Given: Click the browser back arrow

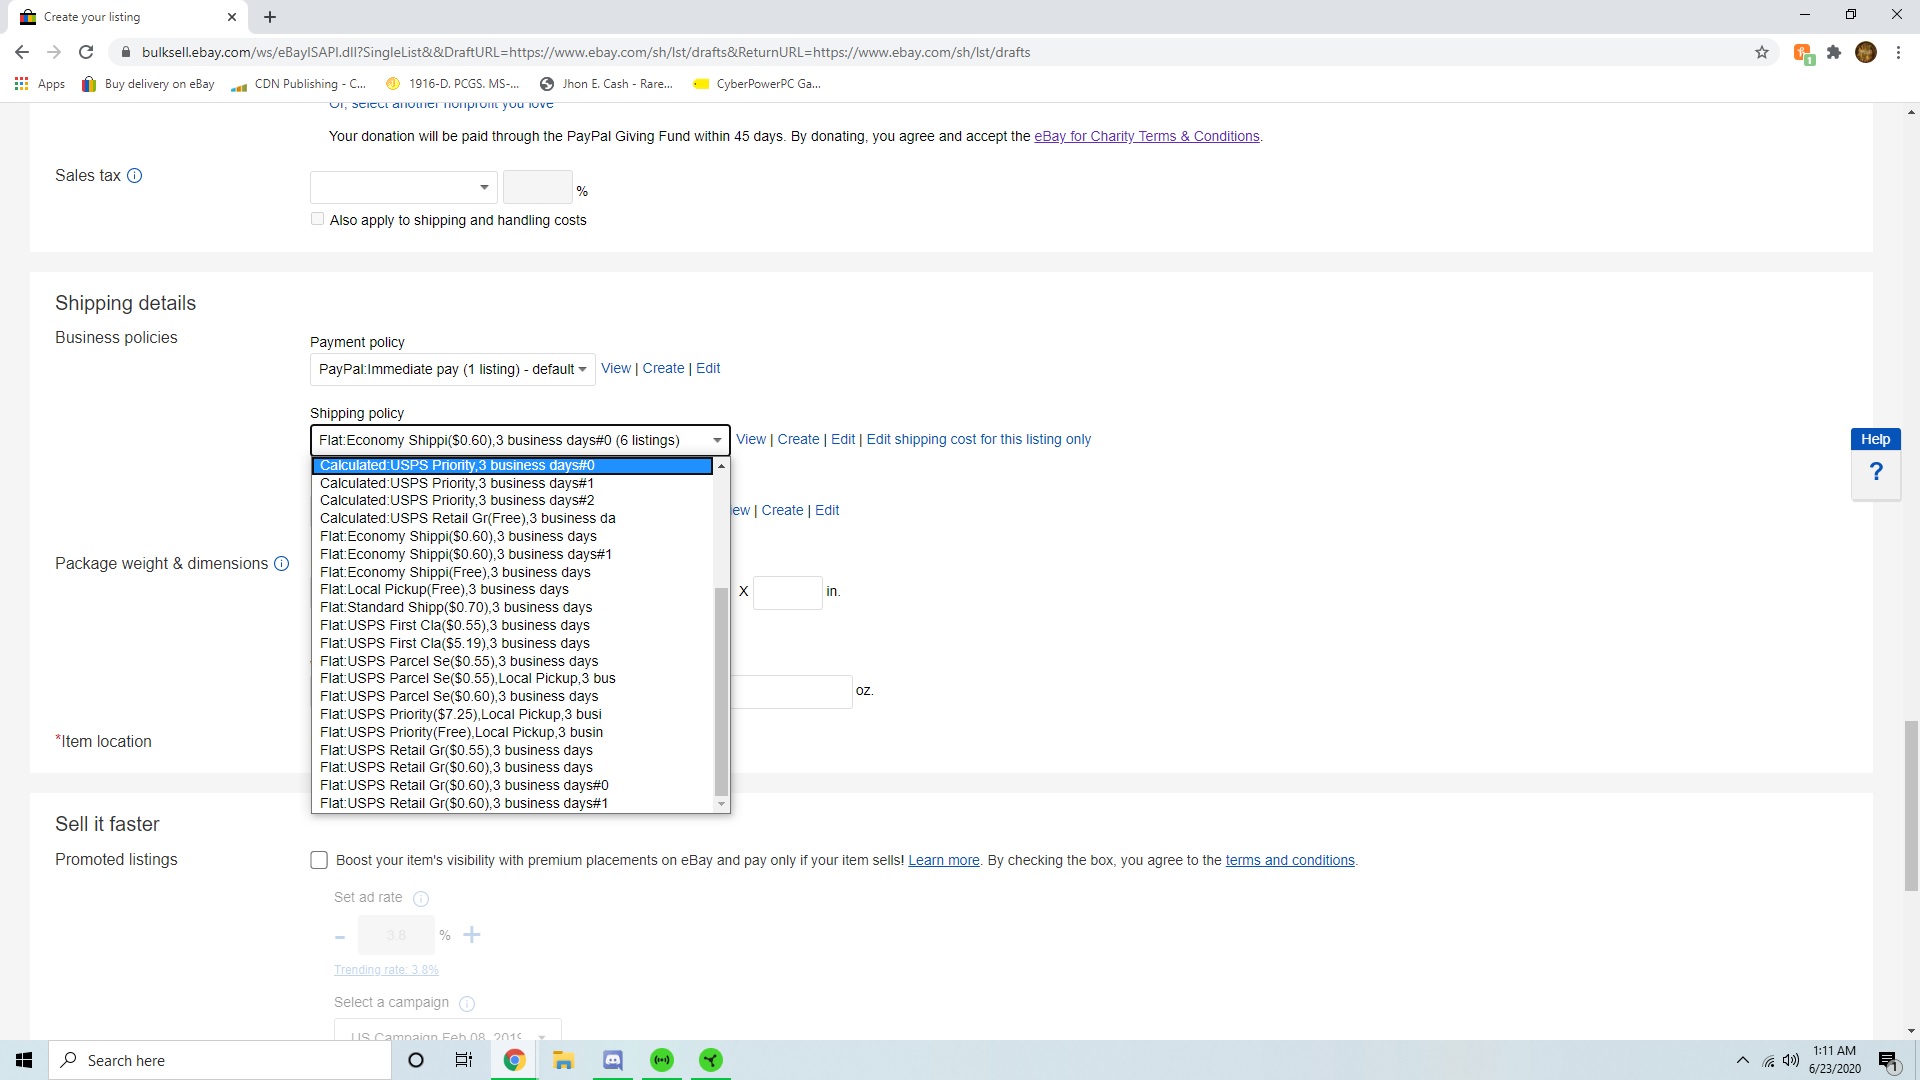Looking at the screenshot, I should point(22,52).
